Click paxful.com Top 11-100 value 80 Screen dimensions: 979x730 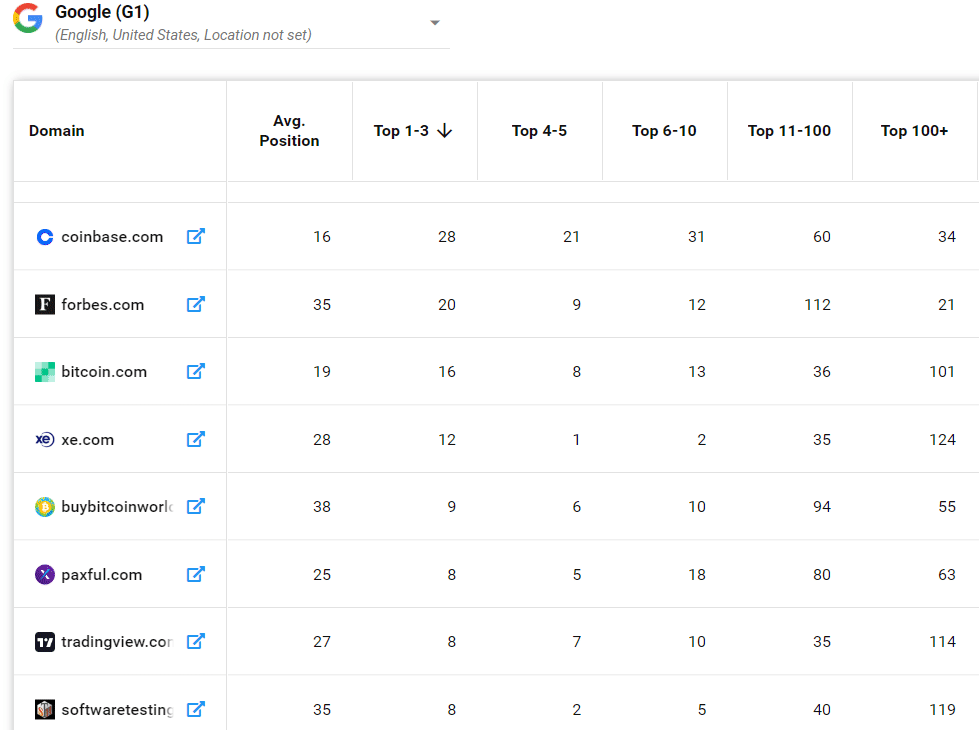pos(822,575)
